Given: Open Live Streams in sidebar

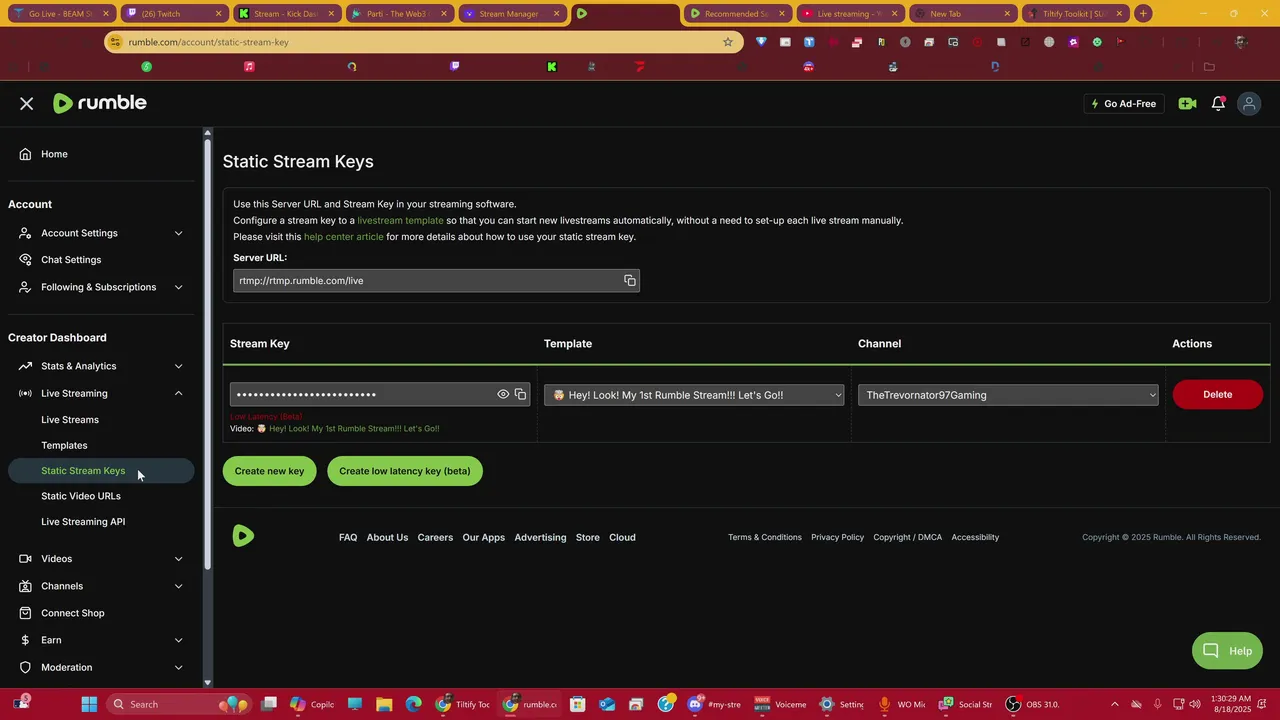Looking at the screenshot, I should pyautogui.click(x=70, y=420).
